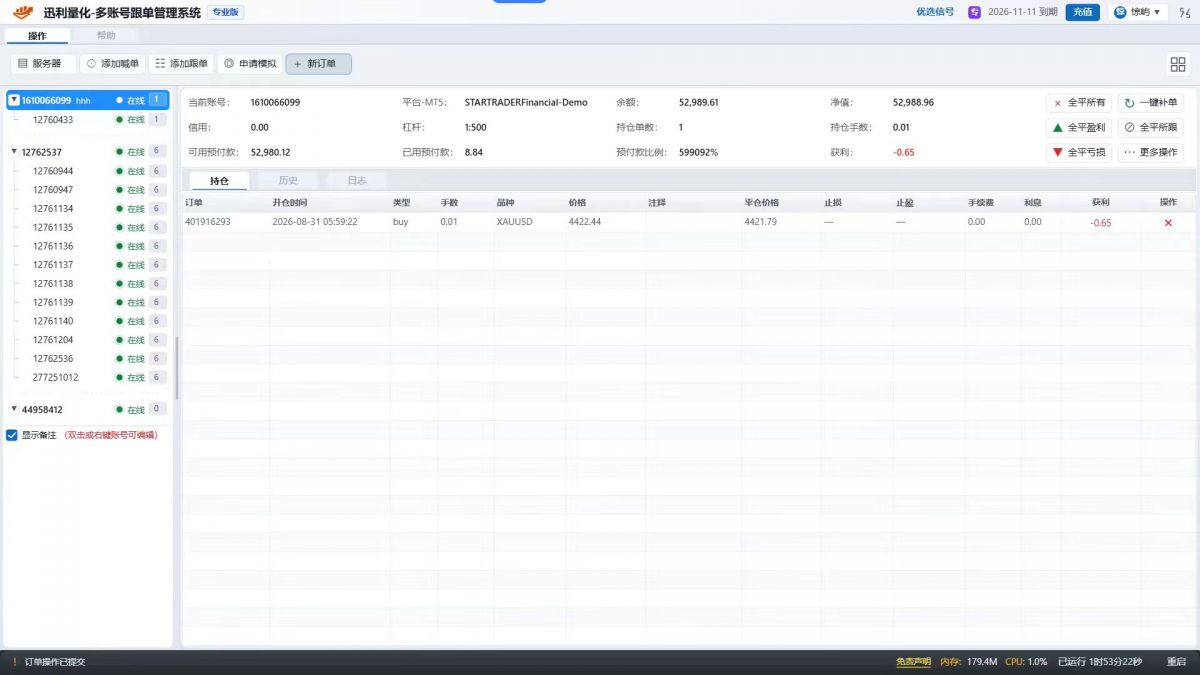Click 申请模拟 to request a demo account

coord(250,63)
